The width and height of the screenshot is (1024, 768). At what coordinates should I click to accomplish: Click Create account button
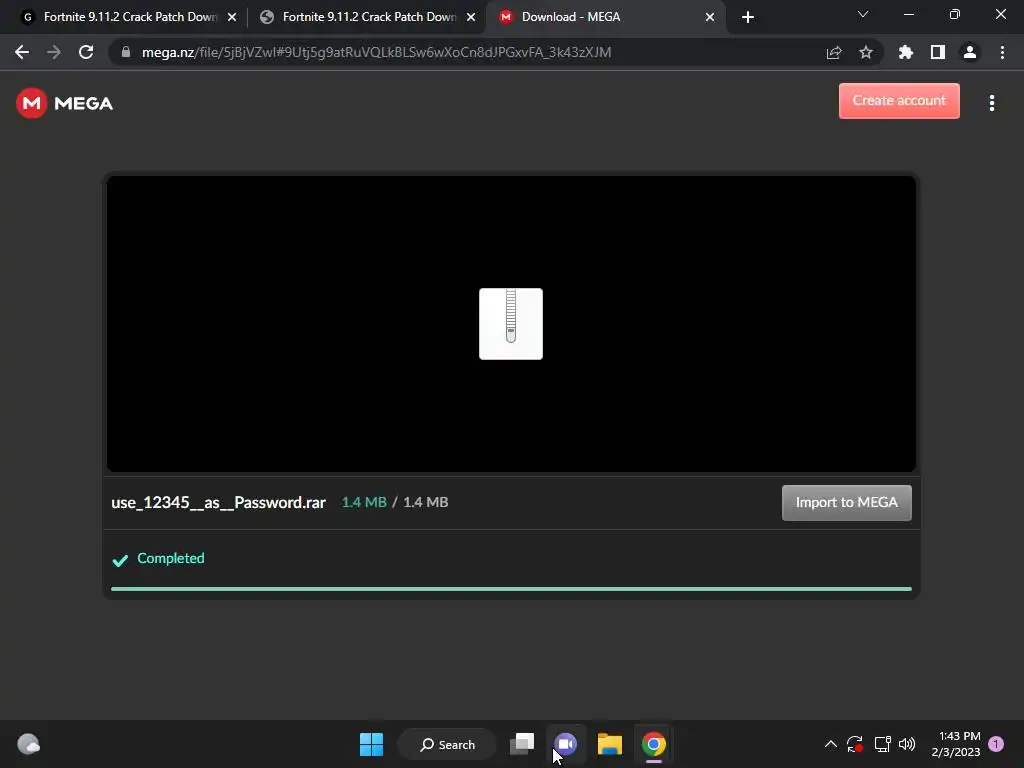(899, 101)
